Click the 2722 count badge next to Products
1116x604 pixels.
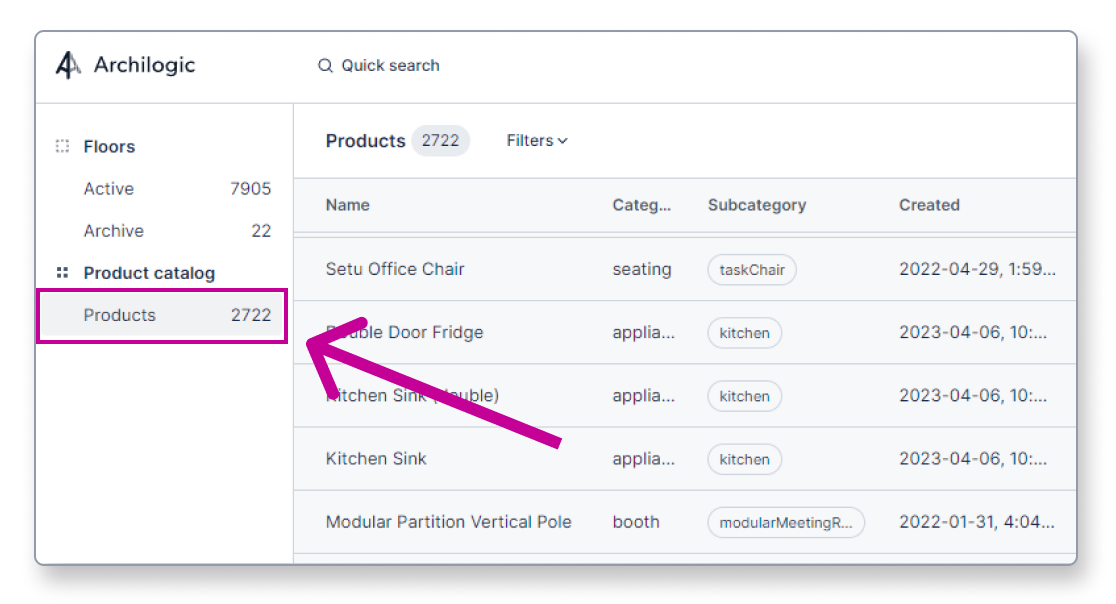(x=441, y=140)
